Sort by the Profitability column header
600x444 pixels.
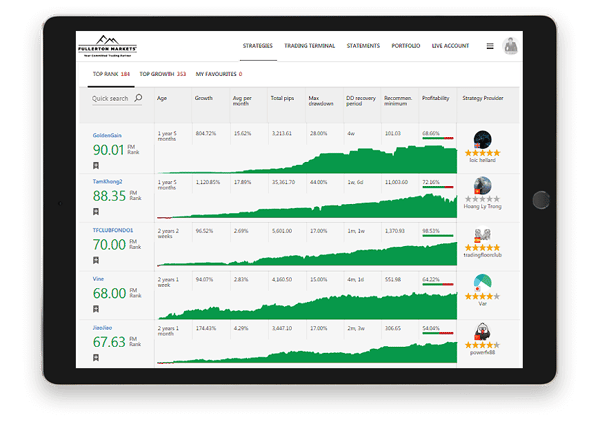coord(435,99)
